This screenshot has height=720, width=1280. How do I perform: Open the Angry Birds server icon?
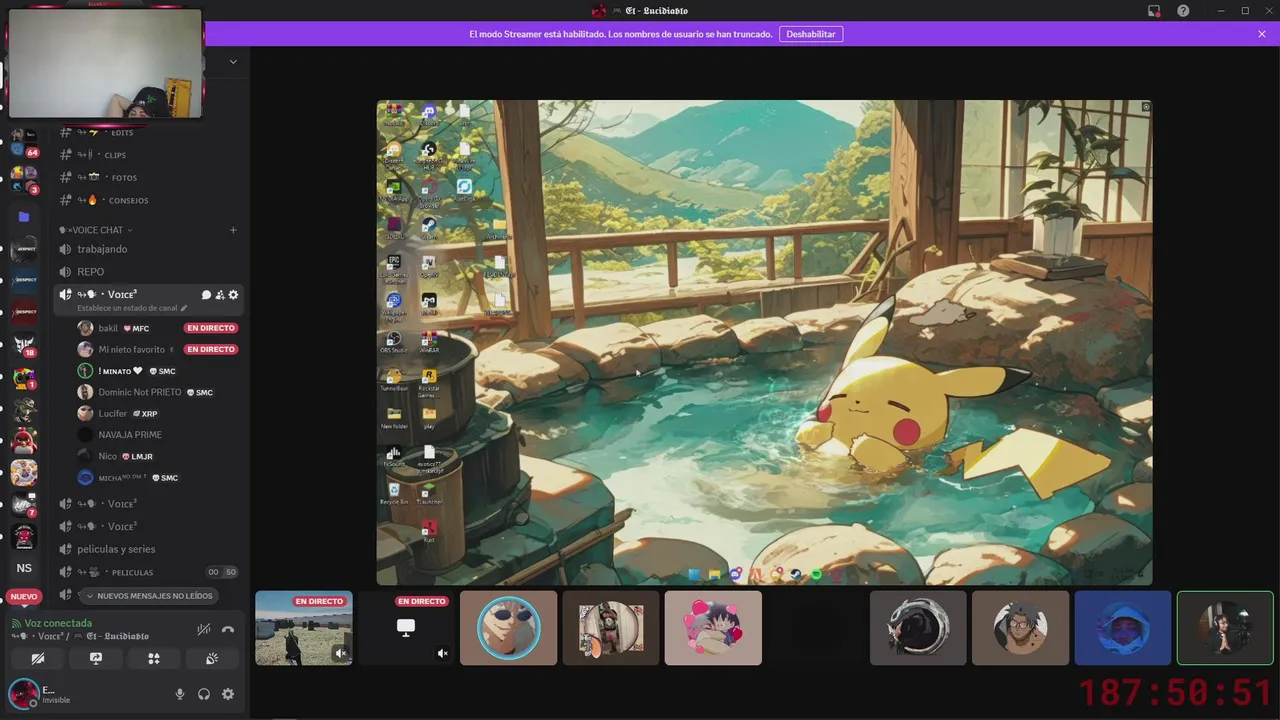(24, 440)
